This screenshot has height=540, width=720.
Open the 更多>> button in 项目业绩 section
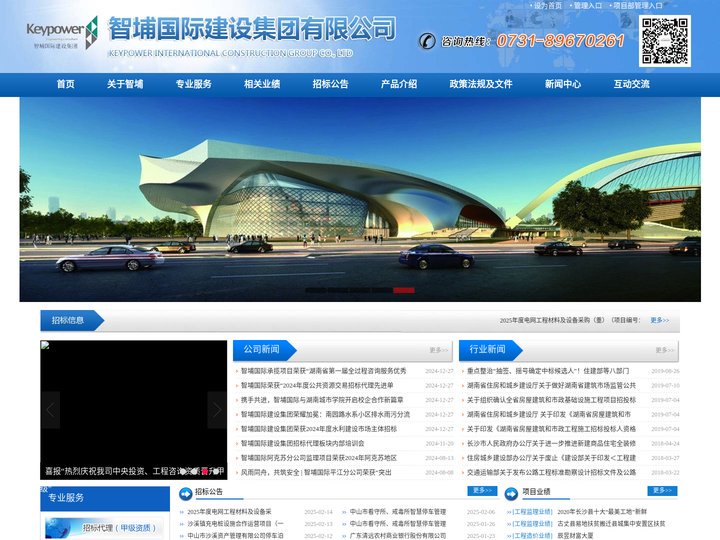coord(662,491)
